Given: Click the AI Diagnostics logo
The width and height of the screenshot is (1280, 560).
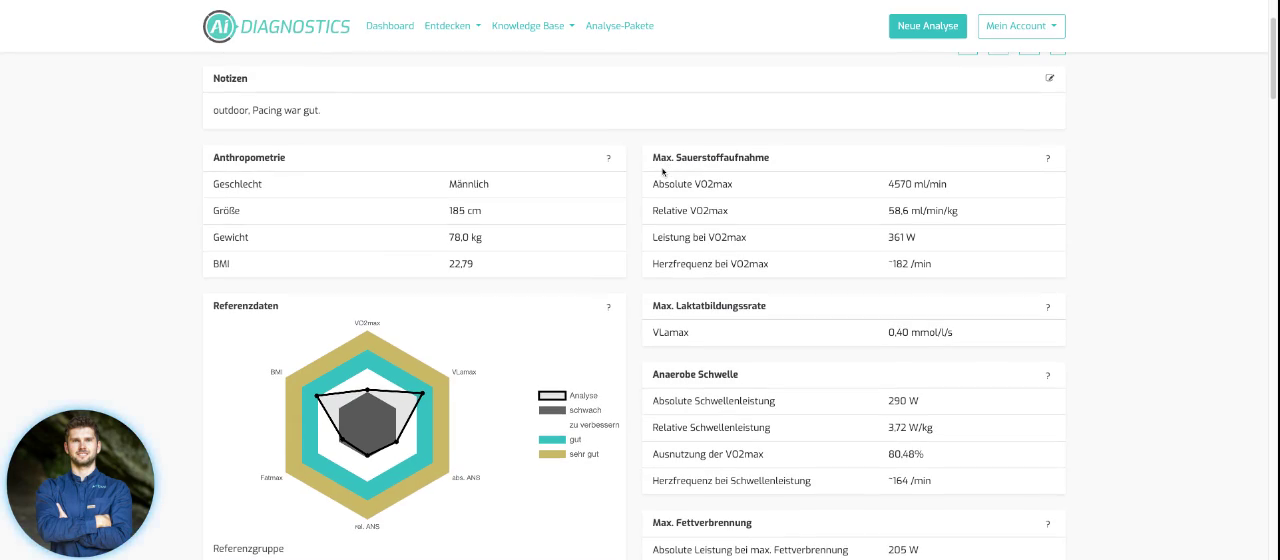Looking at the screenshot, I should click(277, 26).
